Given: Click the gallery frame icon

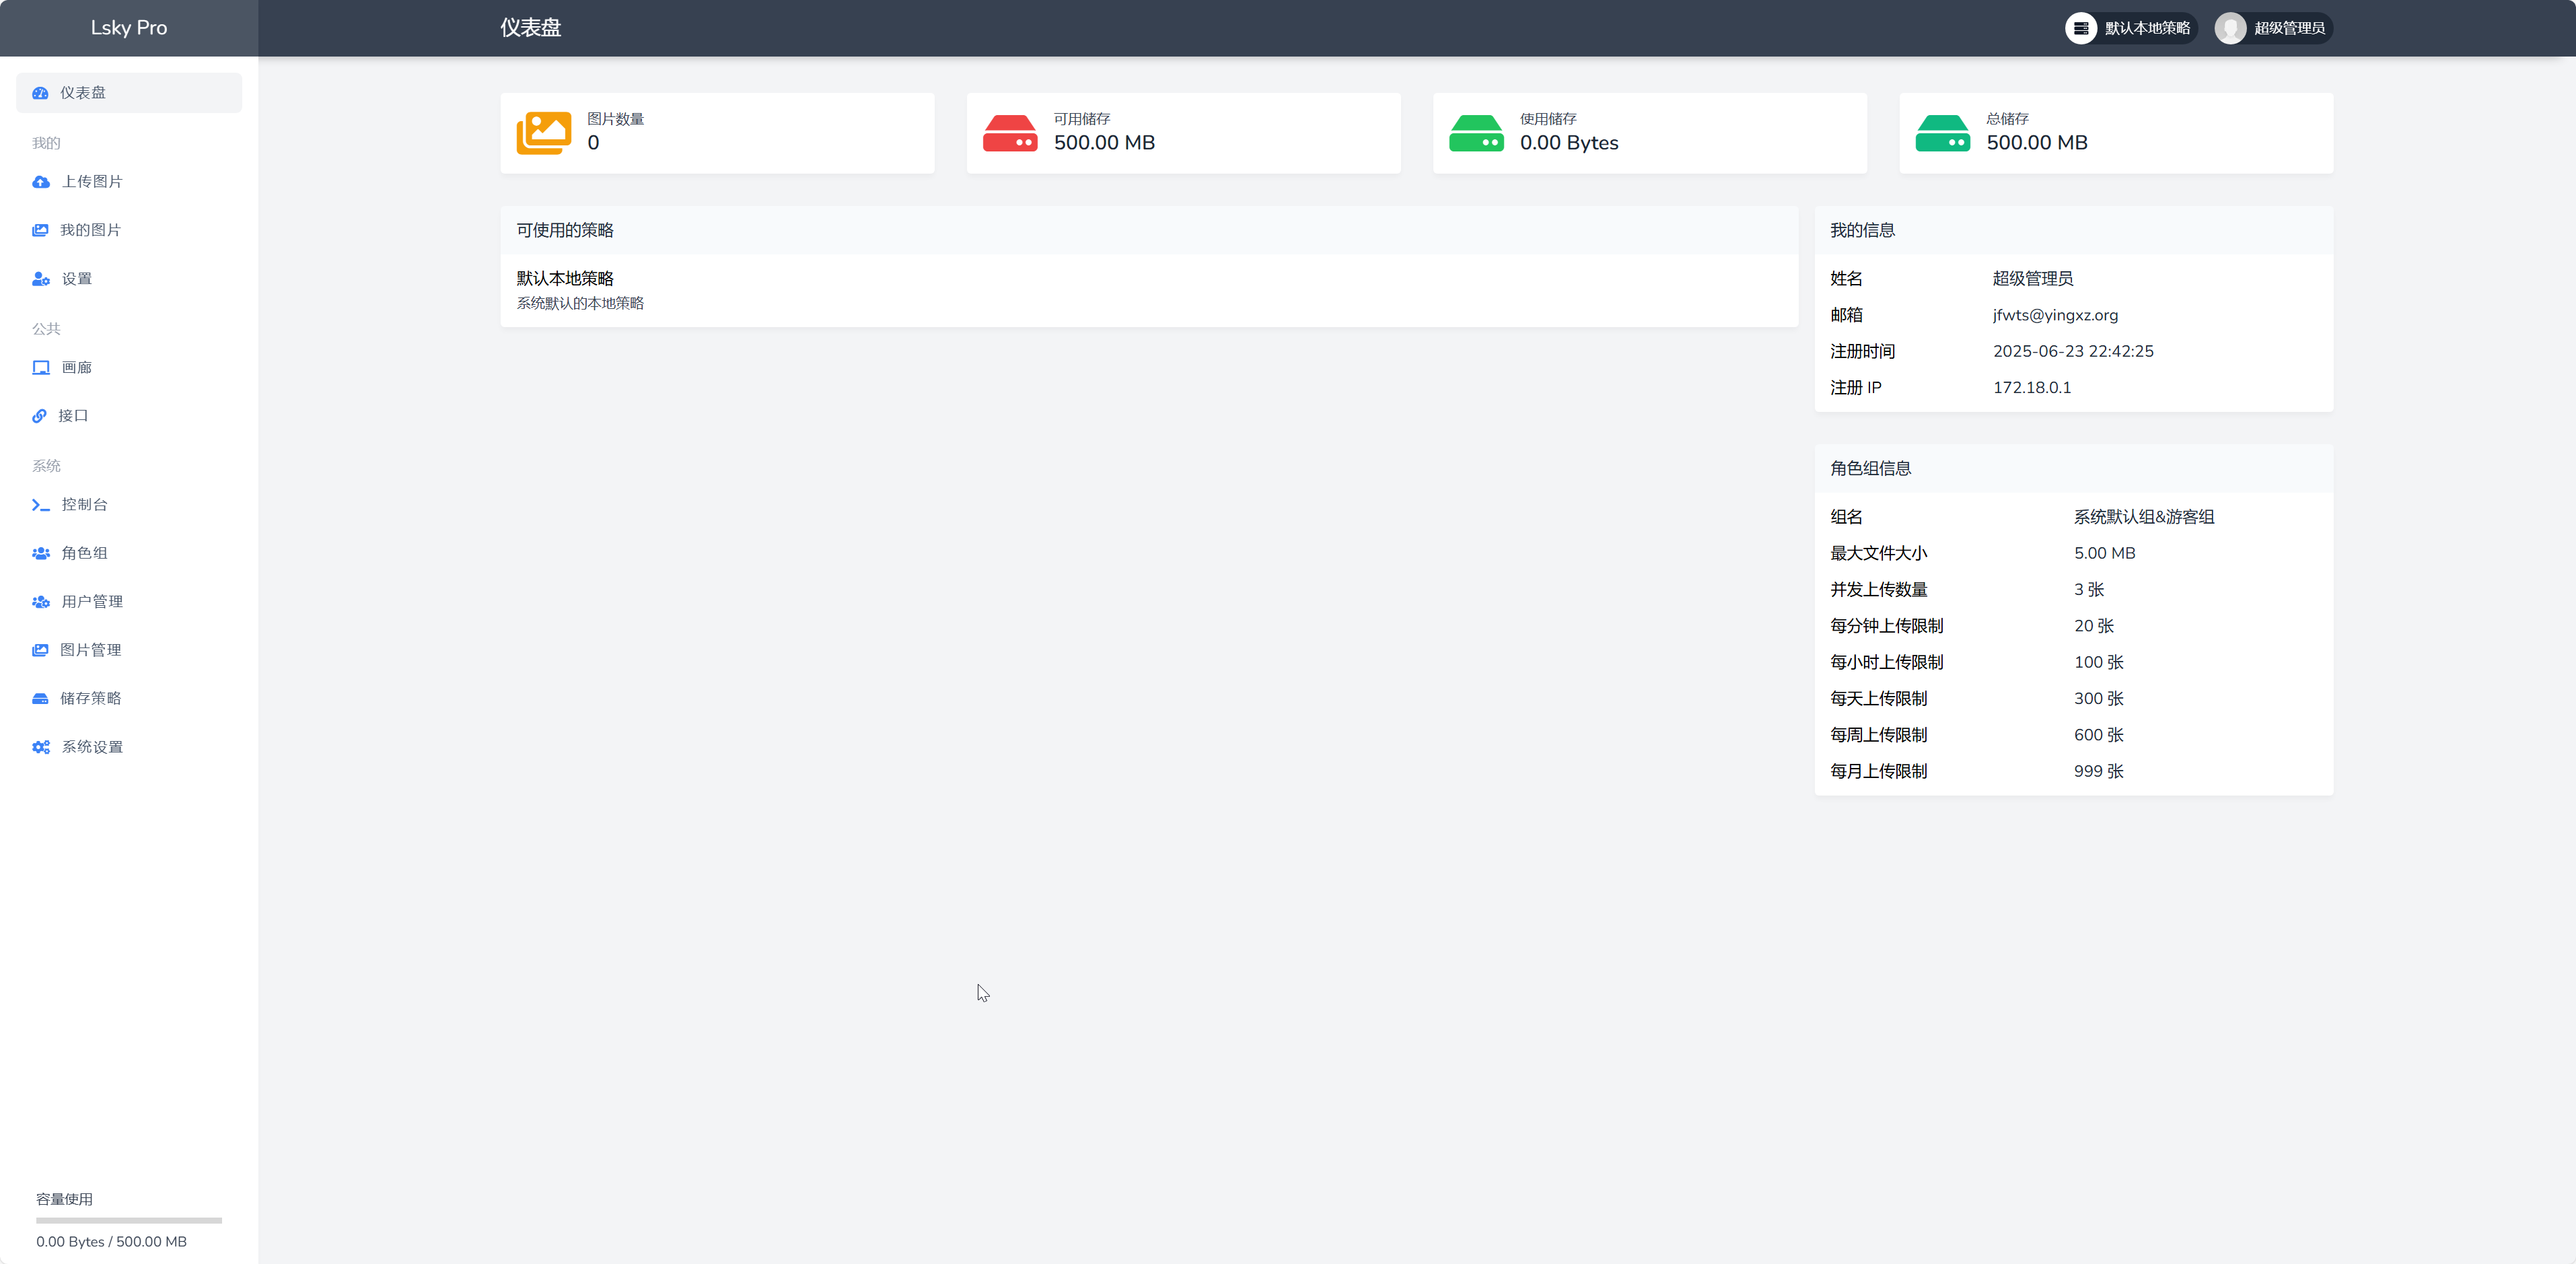Looking at the screenshot, I should tap(41, 368).
